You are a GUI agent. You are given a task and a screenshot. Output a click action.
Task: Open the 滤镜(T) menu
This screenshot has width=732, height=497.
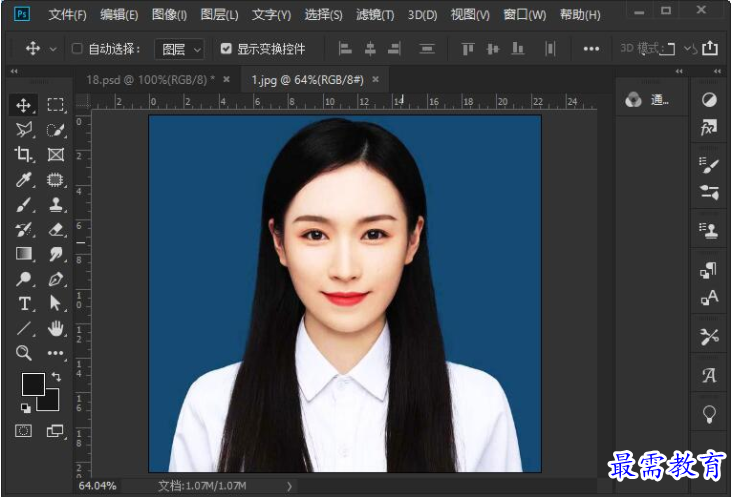(375, 15)
